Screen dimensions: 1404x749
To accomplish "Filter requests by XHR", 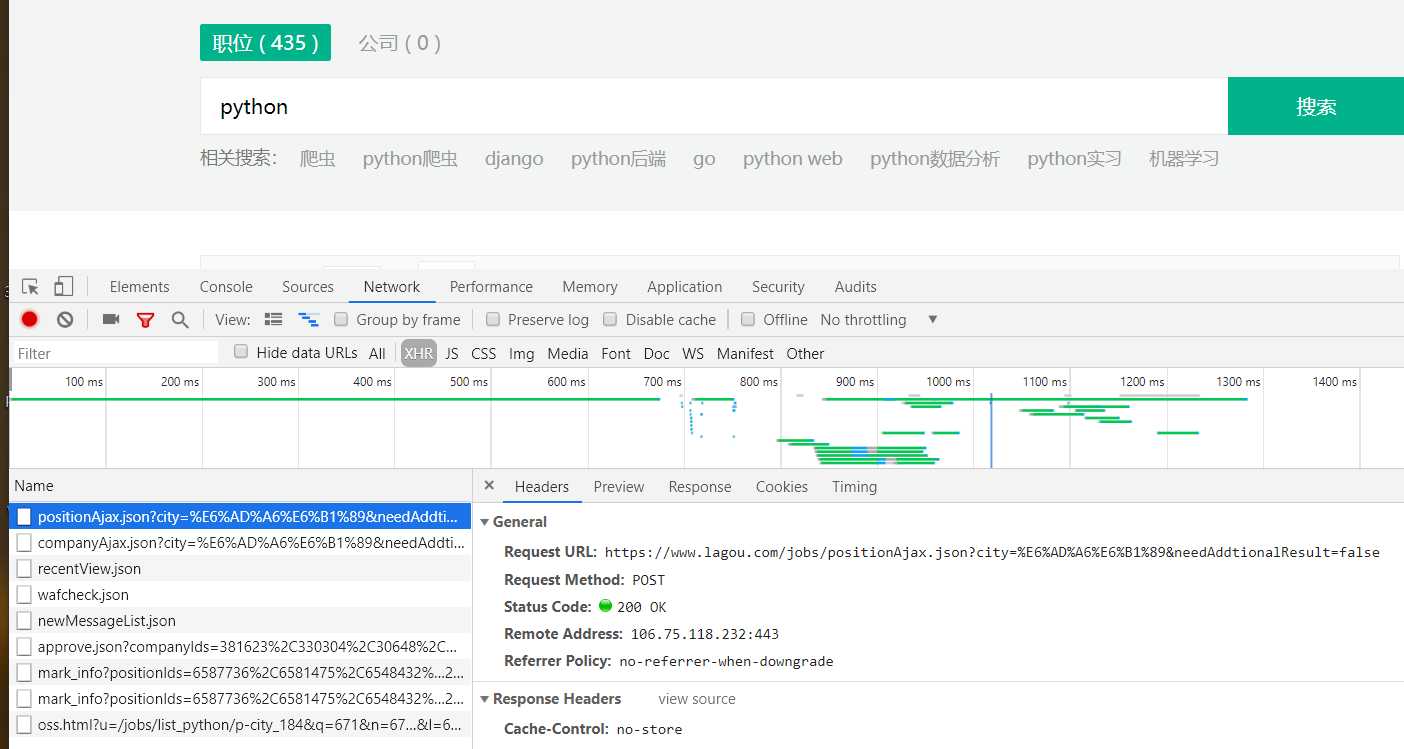I will [419, 354].
